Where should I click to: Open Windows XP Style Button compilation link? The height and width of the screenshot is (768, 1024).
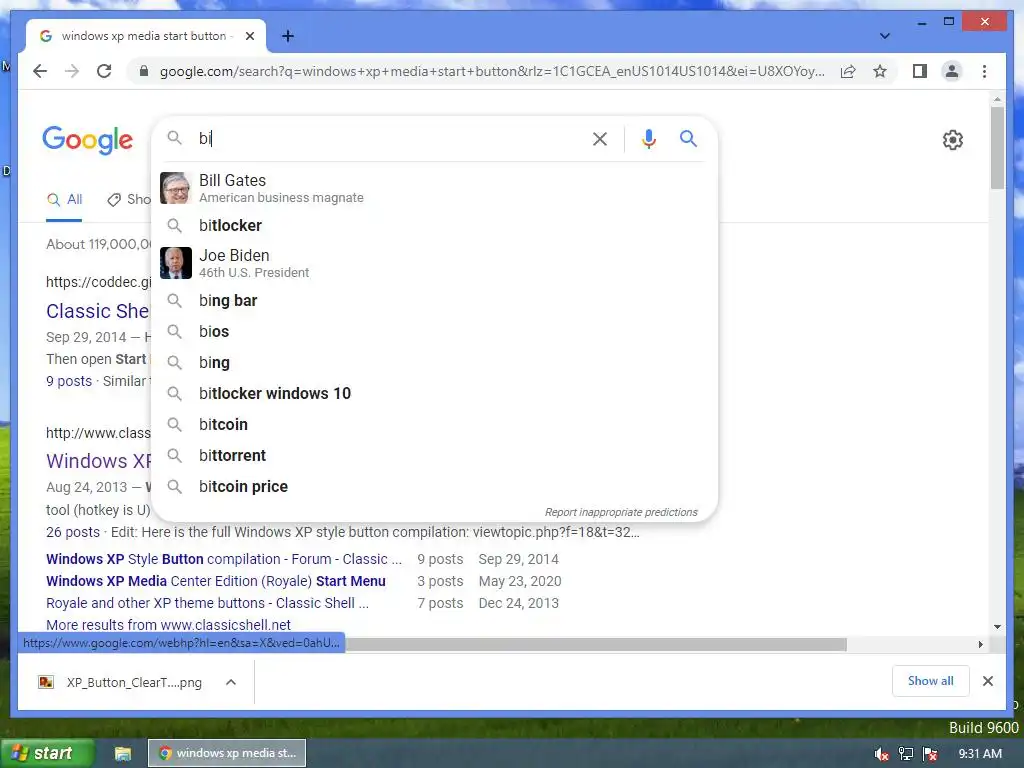(224, 559)
